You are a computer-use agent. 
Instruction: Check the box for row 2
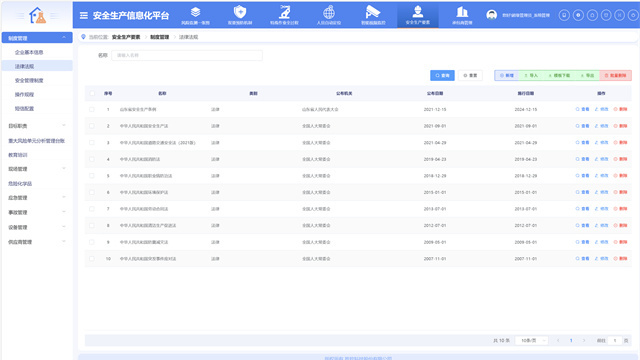coord(92,126)
